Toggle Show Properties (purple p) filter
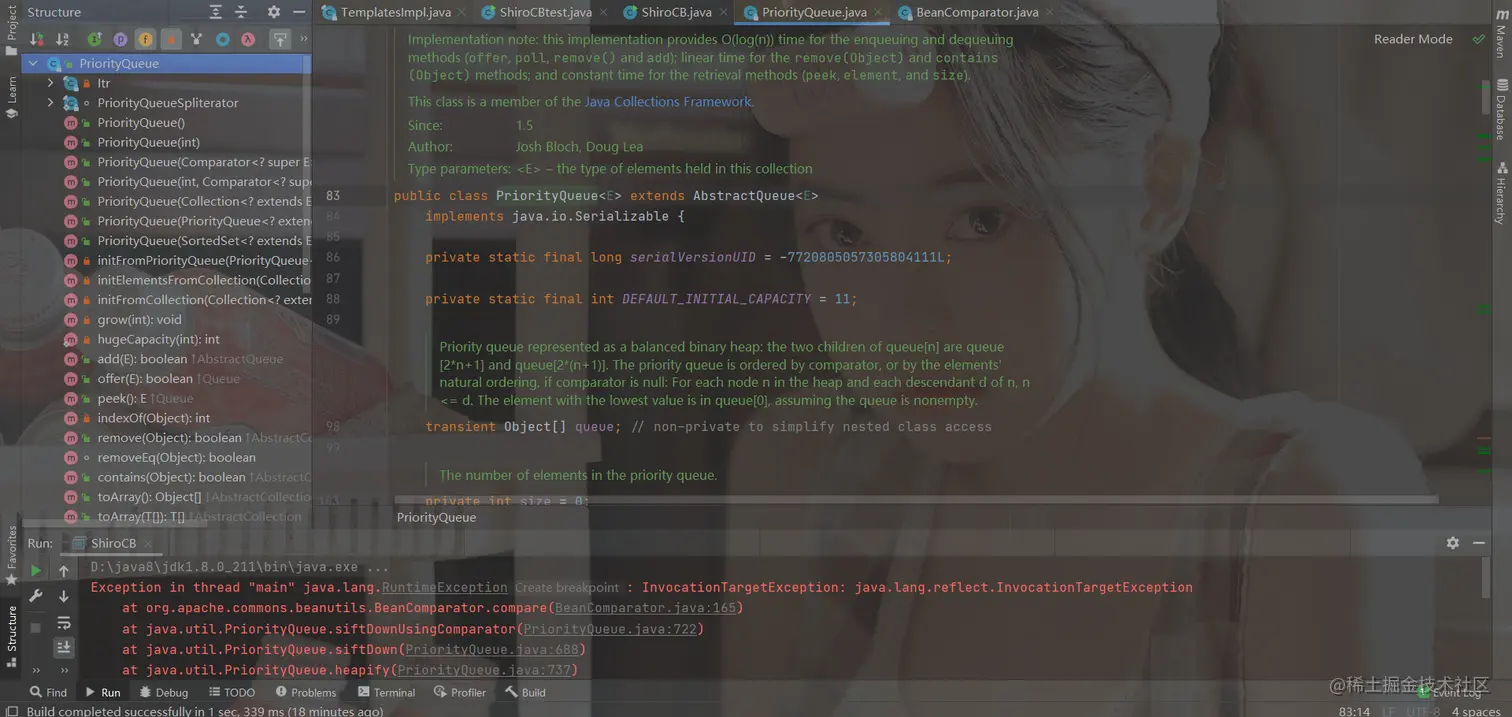 coord(120,39)
